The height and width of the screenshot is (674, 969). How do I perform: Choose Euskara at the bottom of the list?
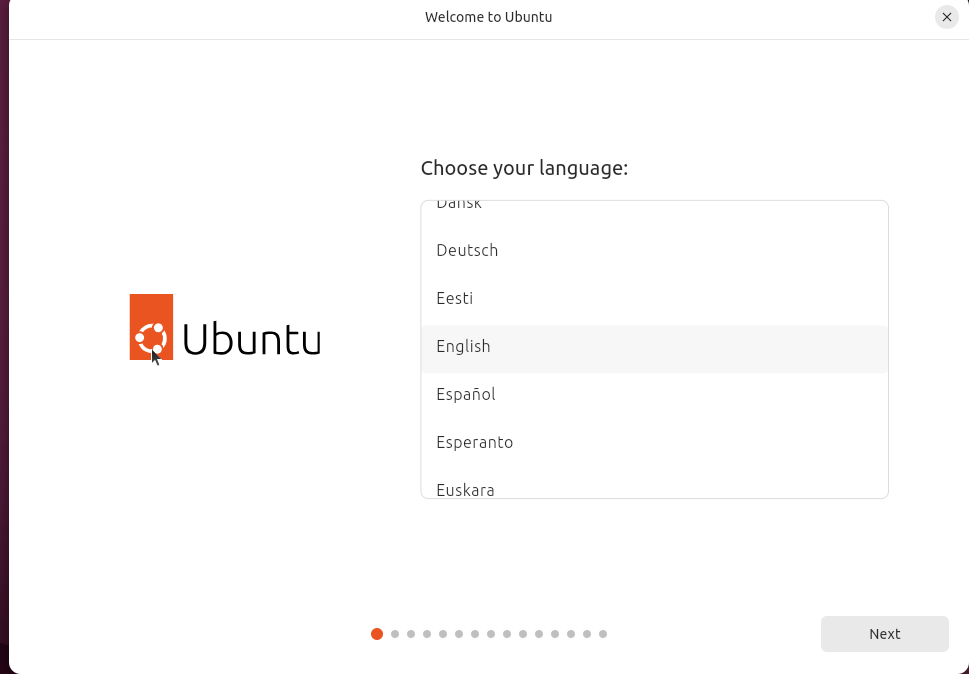466,489
